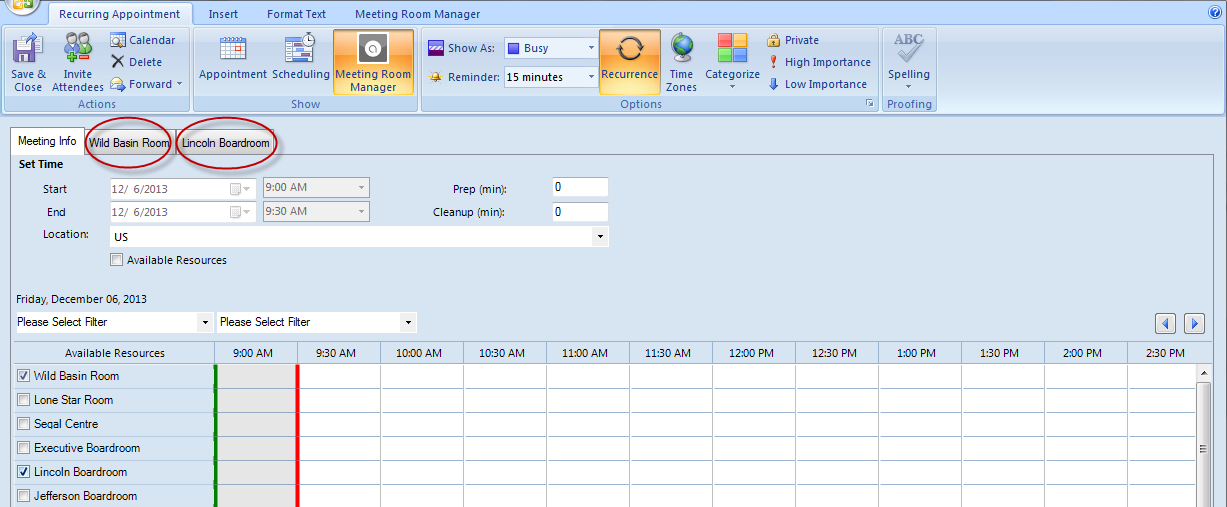Open the 9:30 AM end time dropdown
This screenshot has width=1227, height=507.
(x=361, y=212)
